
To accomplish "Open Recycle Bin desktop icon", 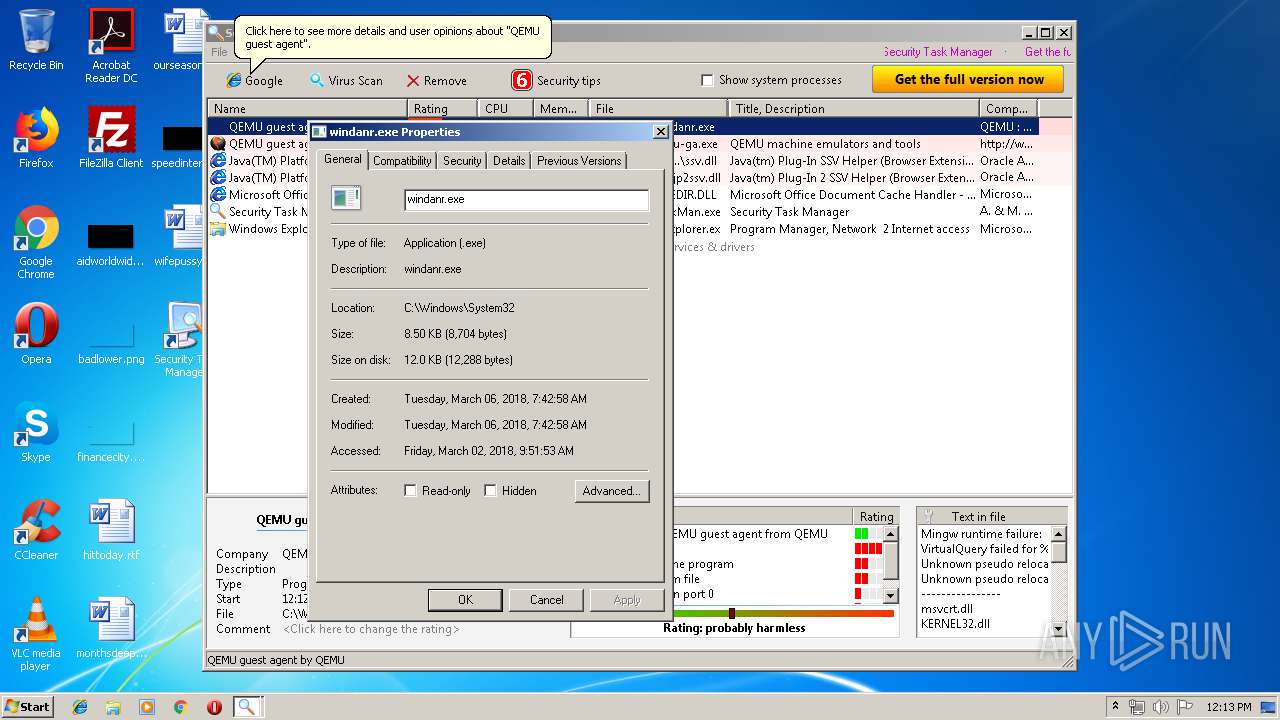I will 36,40.
